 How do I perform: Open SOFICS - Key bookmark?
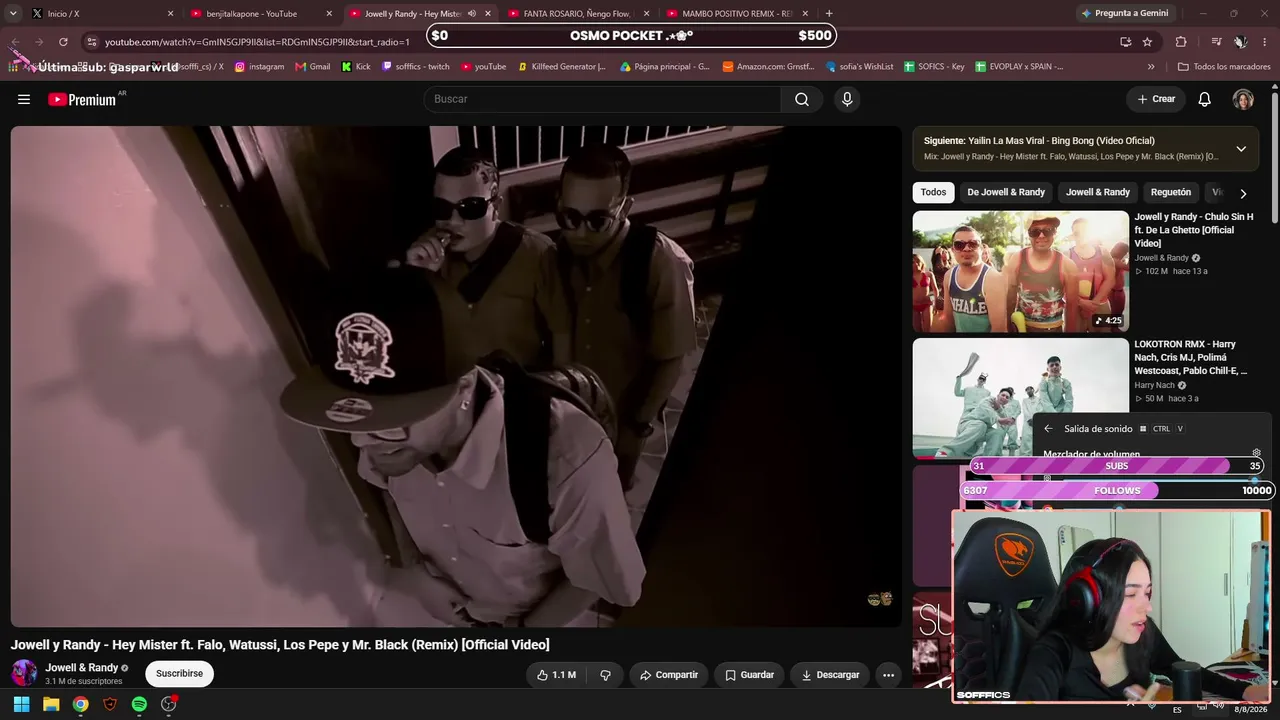coord(934,67)
